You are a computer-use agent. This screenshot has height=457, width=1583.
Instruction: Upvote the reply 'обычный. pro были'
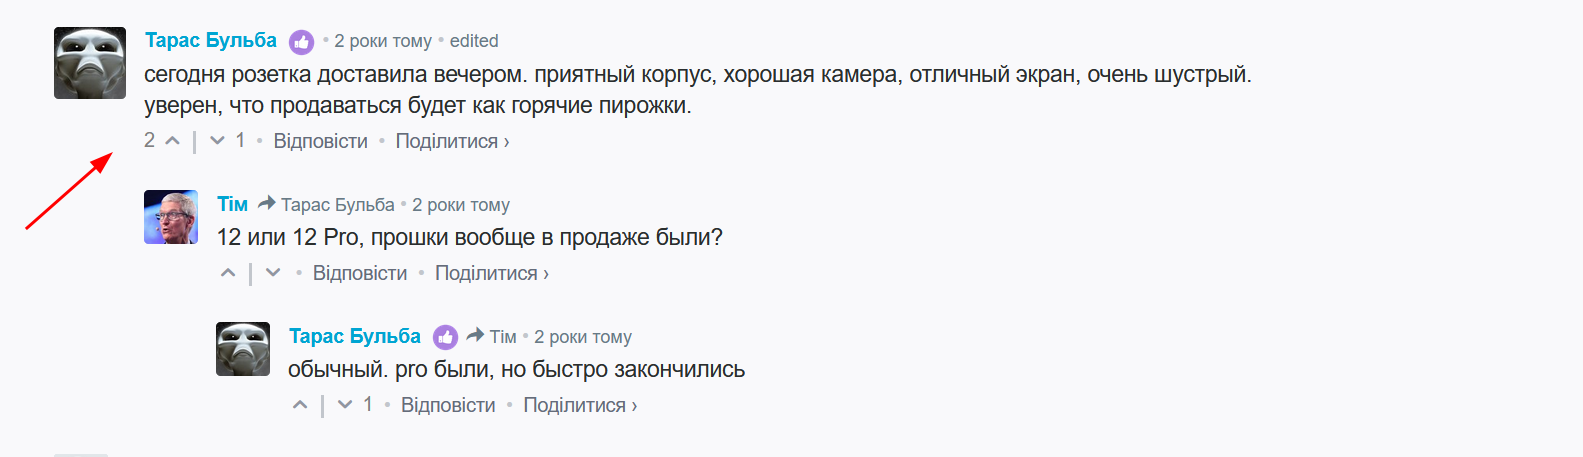click(300, 405)
